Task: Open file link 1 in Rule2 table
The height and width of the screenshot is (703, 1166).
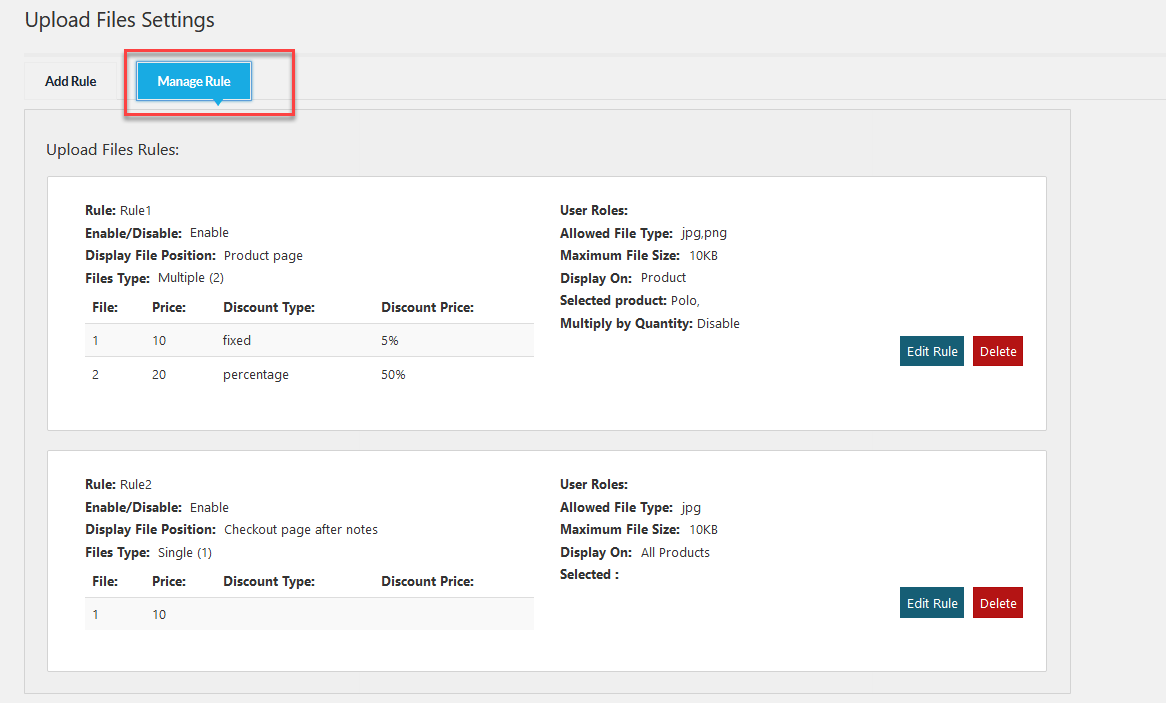Action: point(95,614)
